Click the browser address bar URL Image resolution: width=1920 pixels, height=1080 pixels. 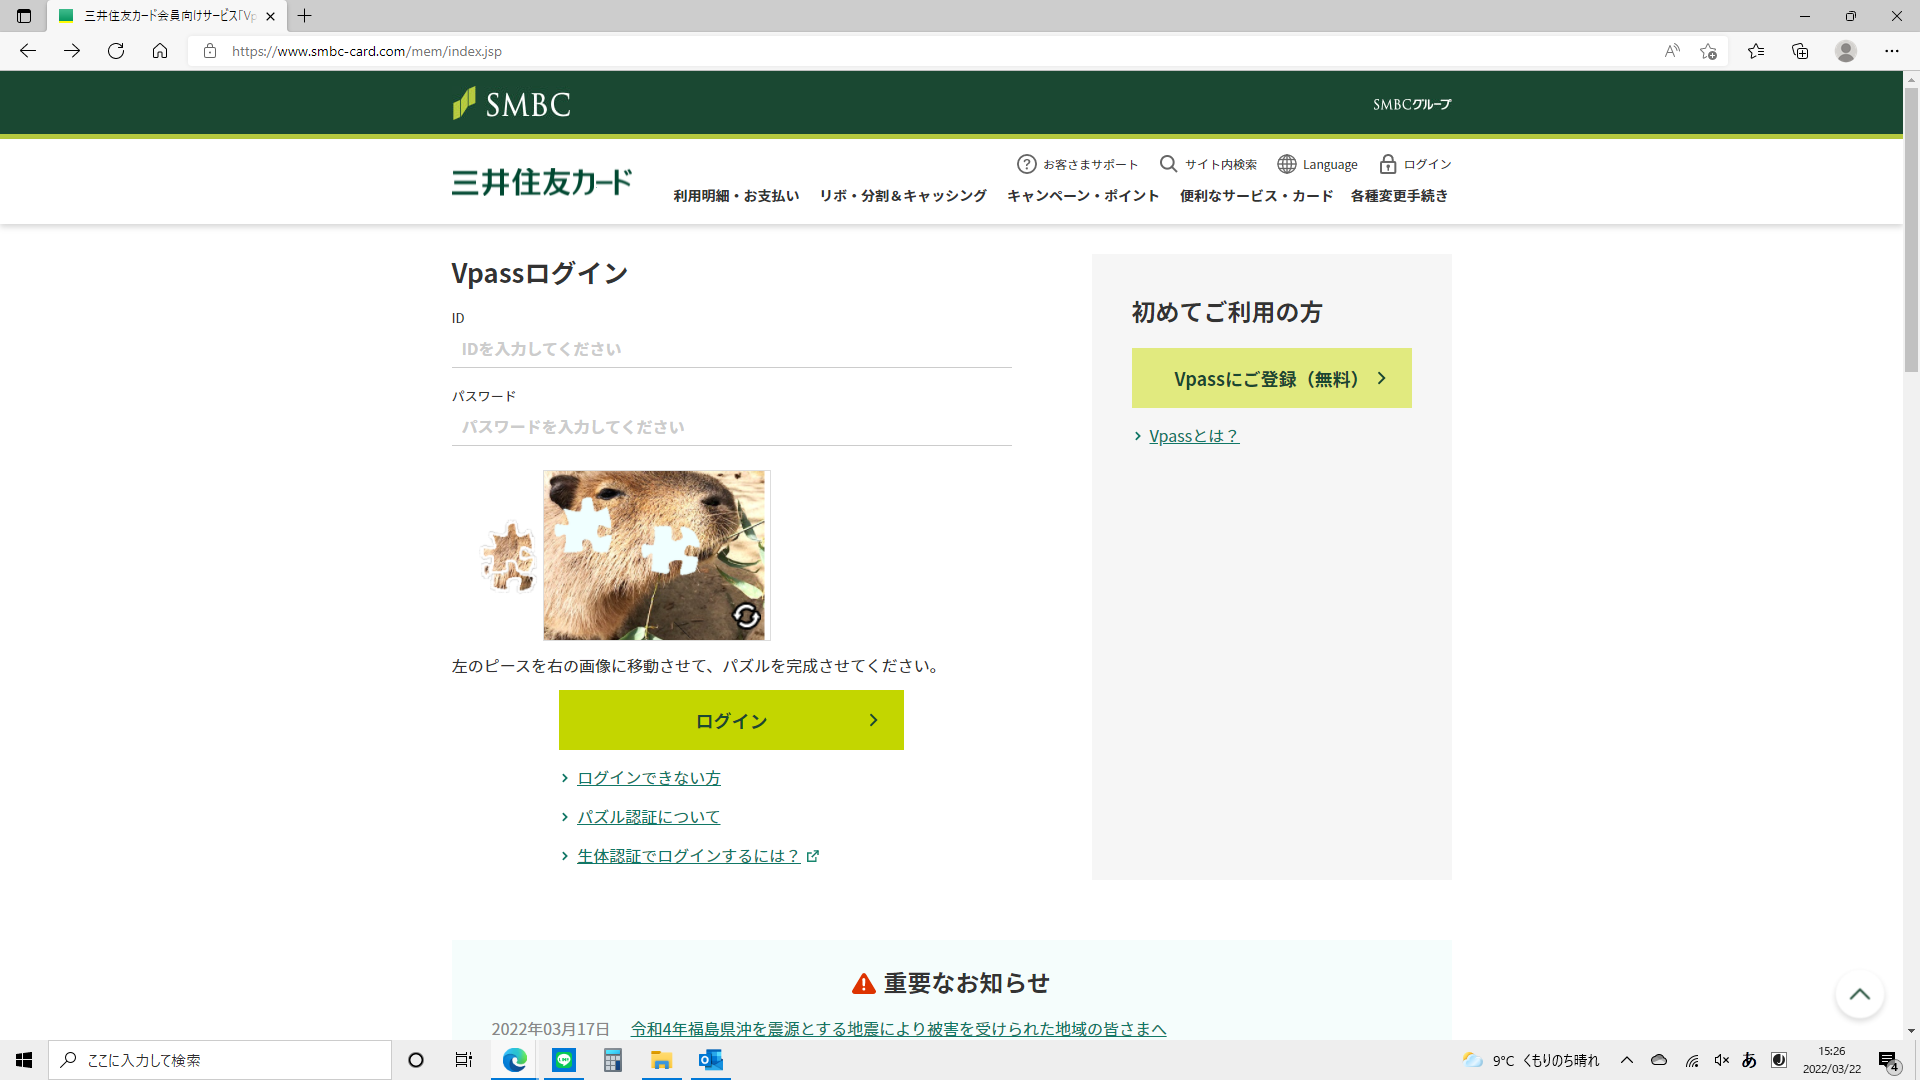click(366, 51)
